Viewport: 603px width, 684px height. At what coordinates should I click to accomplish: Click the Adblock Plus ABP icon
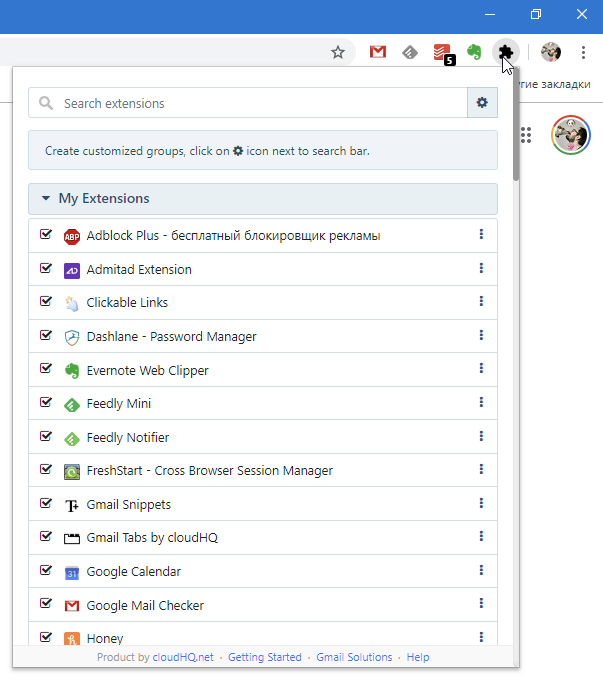click(x=72, y=236)
